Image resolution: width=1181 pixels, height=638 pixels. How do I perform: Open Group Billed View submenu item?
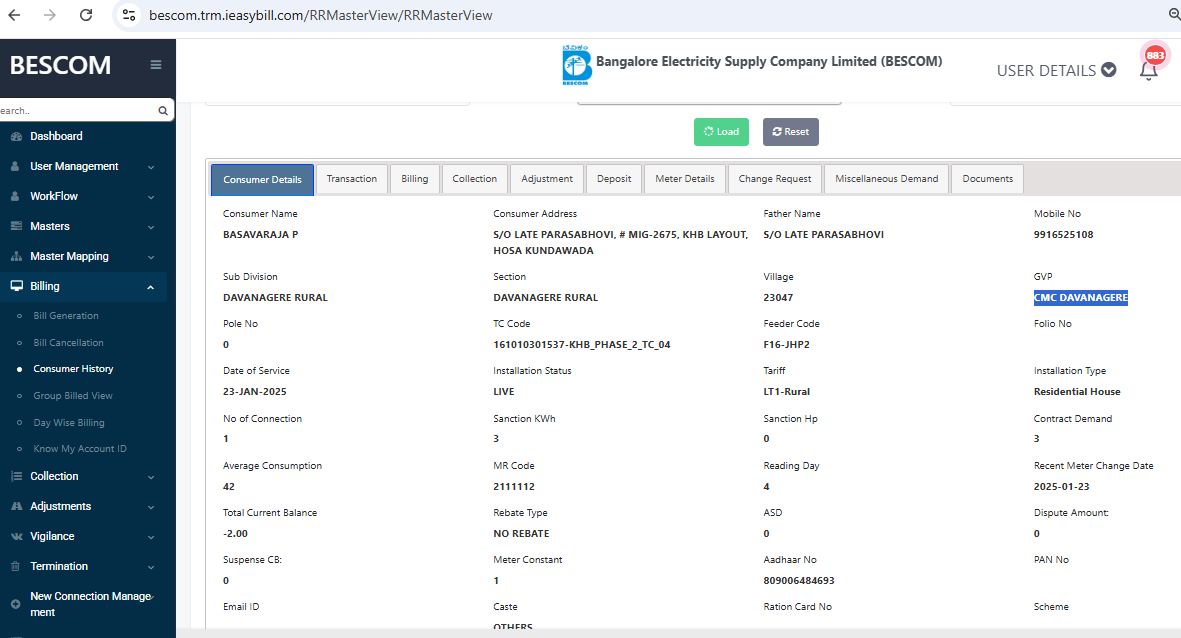click(x=72, y=395)
